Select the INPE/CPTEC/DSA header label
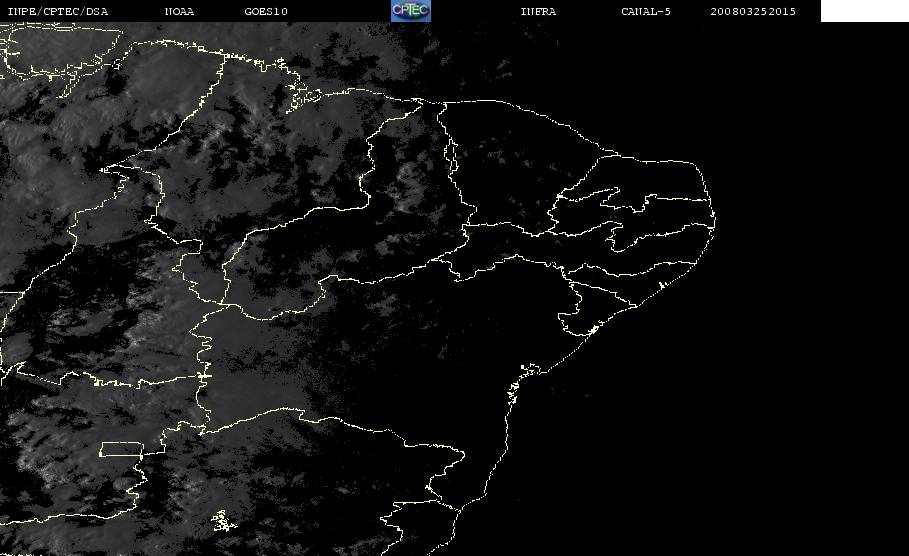The height and width of the screenshot is (556, 909). 57,12
